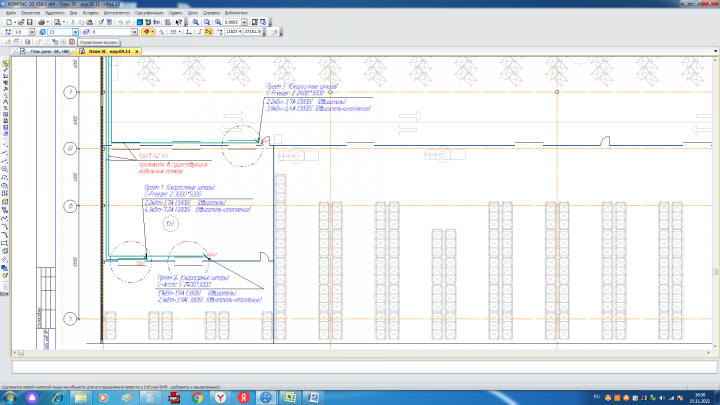Select the Arc tool in left toolbar
The width and height of the screenshot is (720, 405).
pos(6,178)
